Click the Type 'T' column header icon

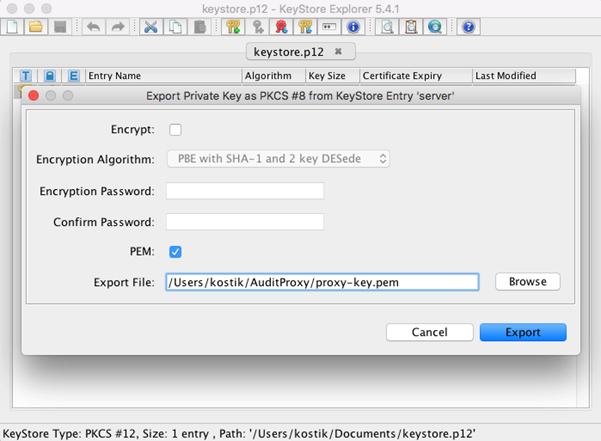(x=26, y=76)
